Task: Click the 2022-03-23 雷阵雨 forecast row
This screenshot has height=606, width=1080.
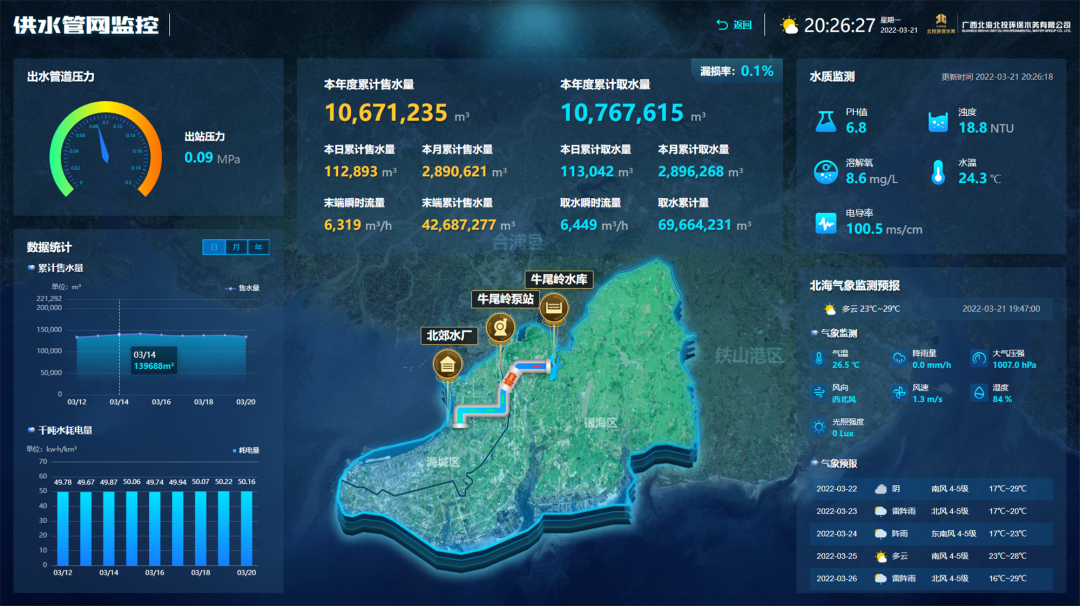Action: (931, 511)
